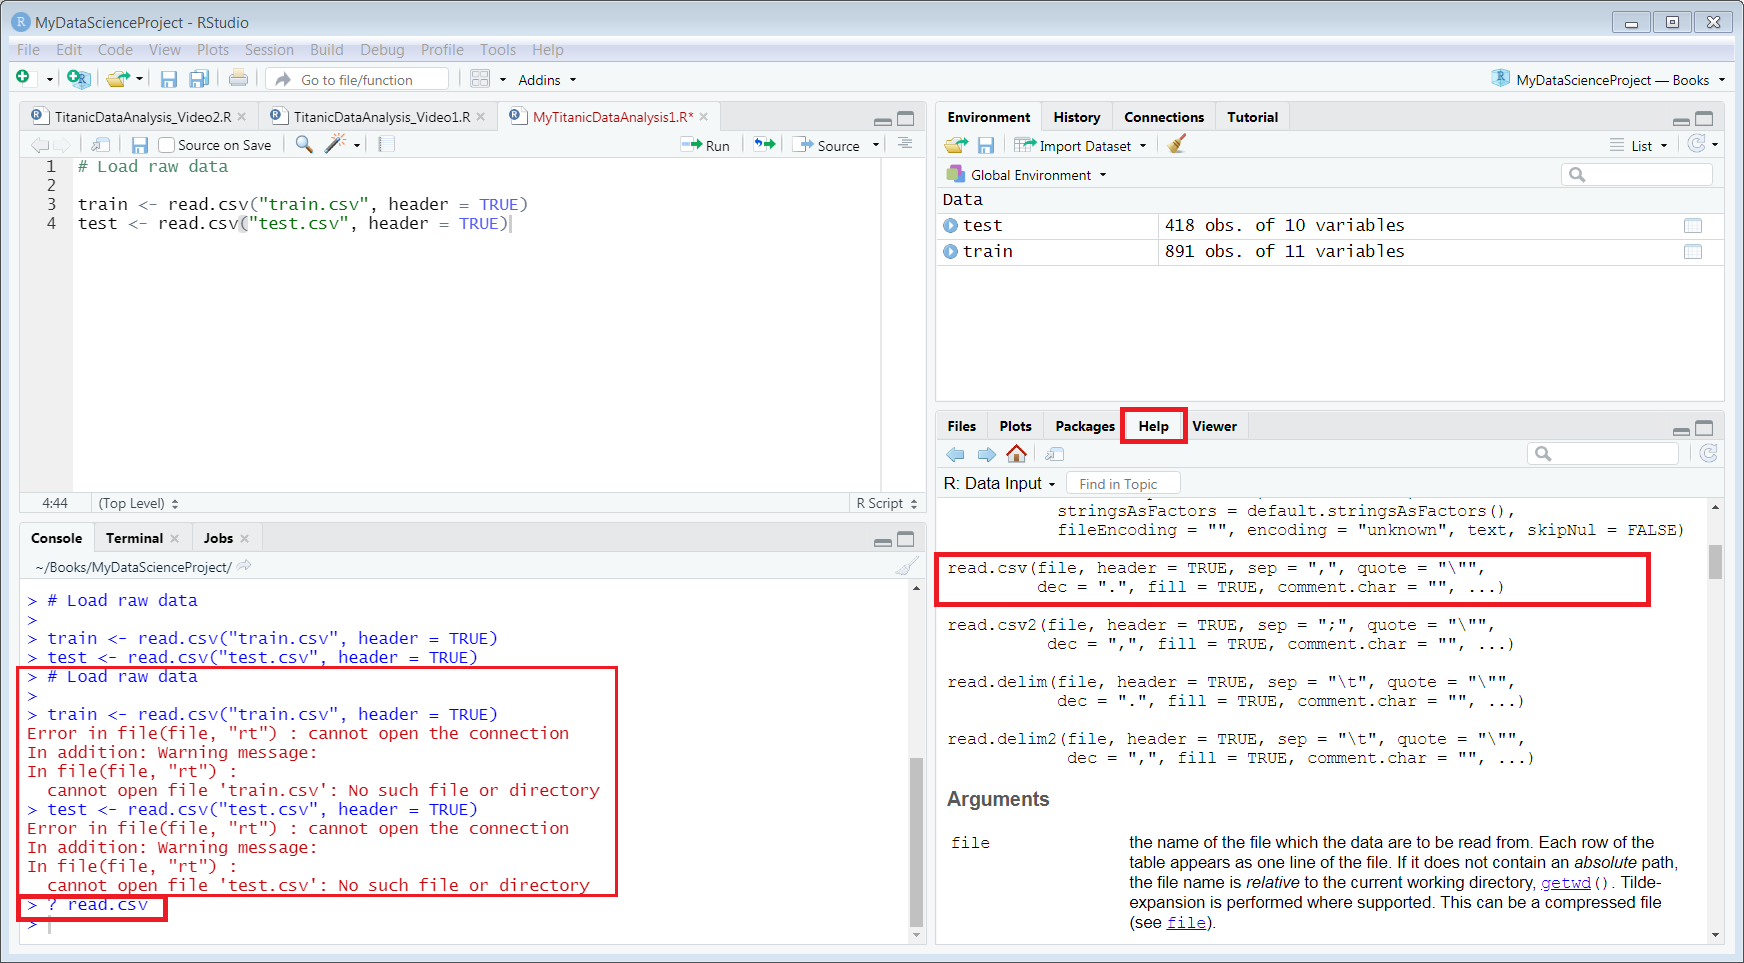Click the print document icon

(238, 79)
